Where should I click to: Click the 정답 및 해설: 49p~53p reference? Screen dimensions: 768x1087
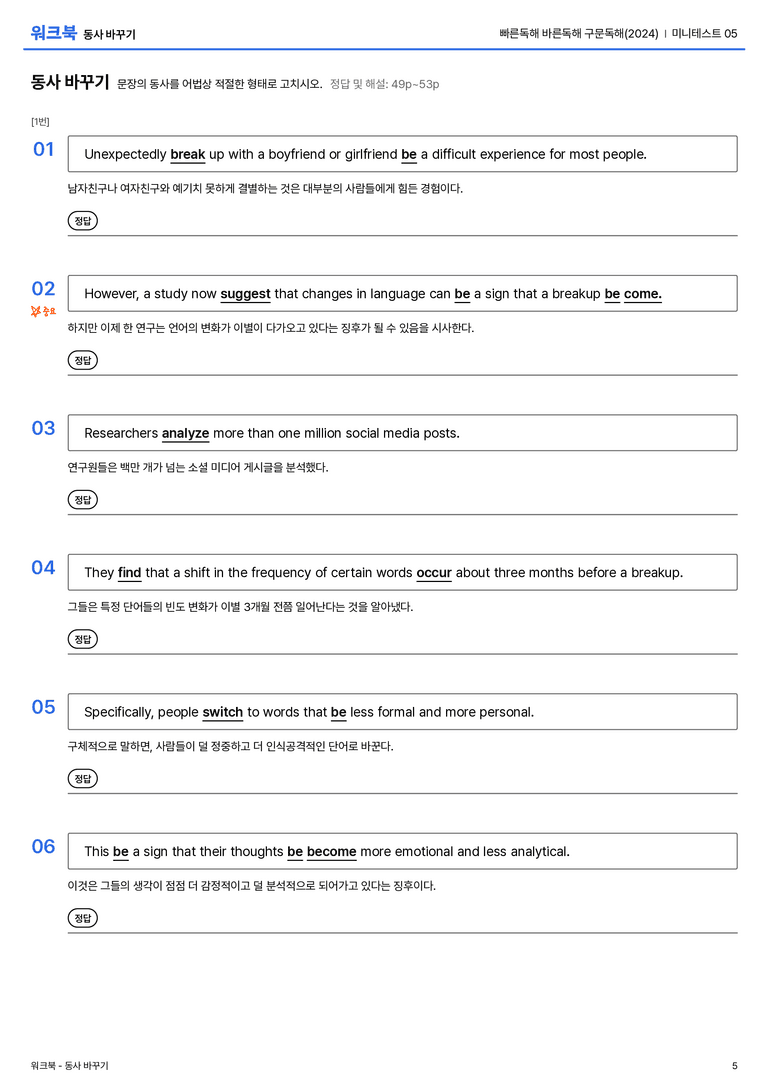[x=385, y=84]
